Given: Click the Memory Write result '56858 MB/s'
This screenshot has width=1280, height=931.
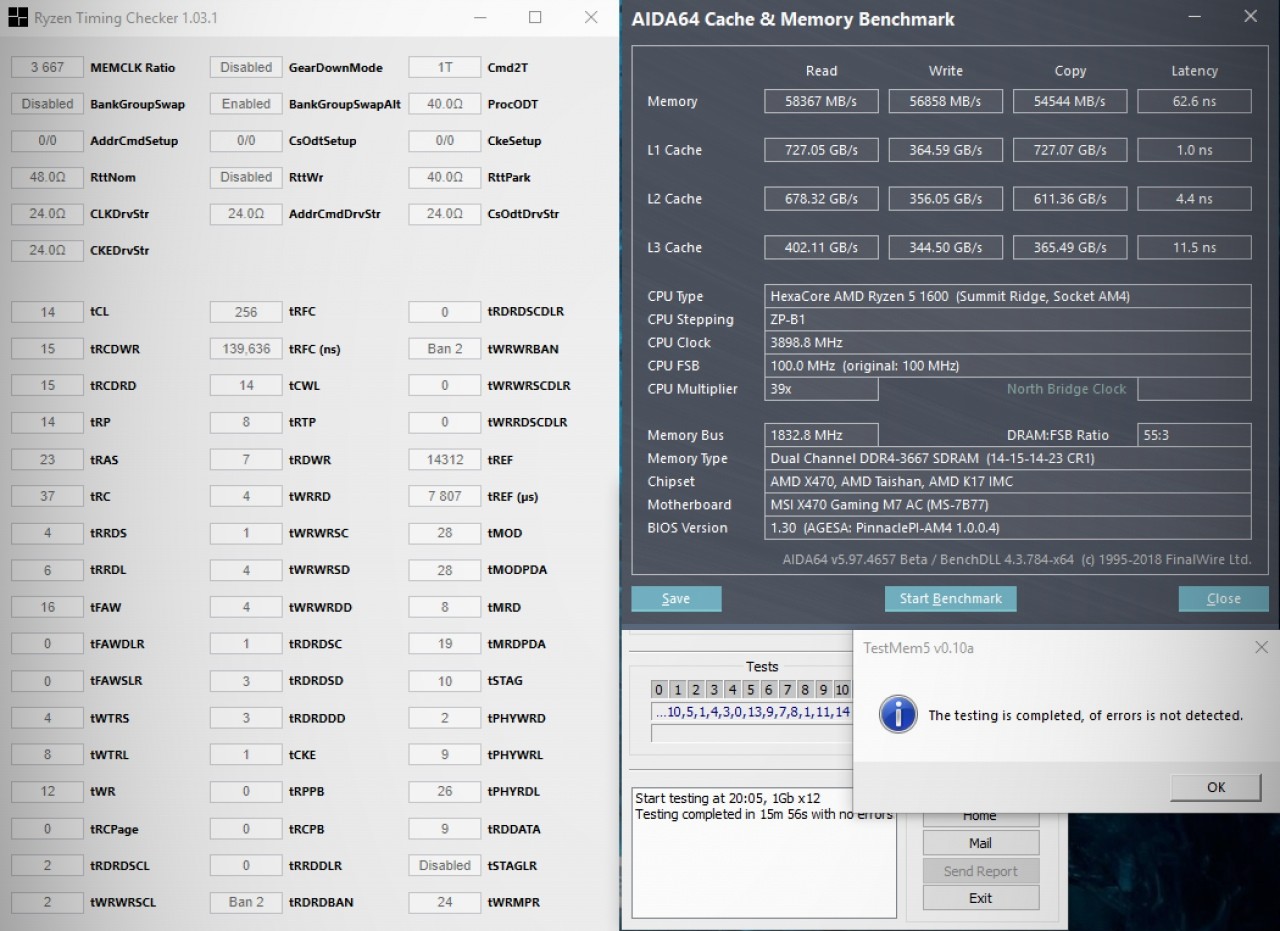Looking at the screenshot, I should (945, 101).
